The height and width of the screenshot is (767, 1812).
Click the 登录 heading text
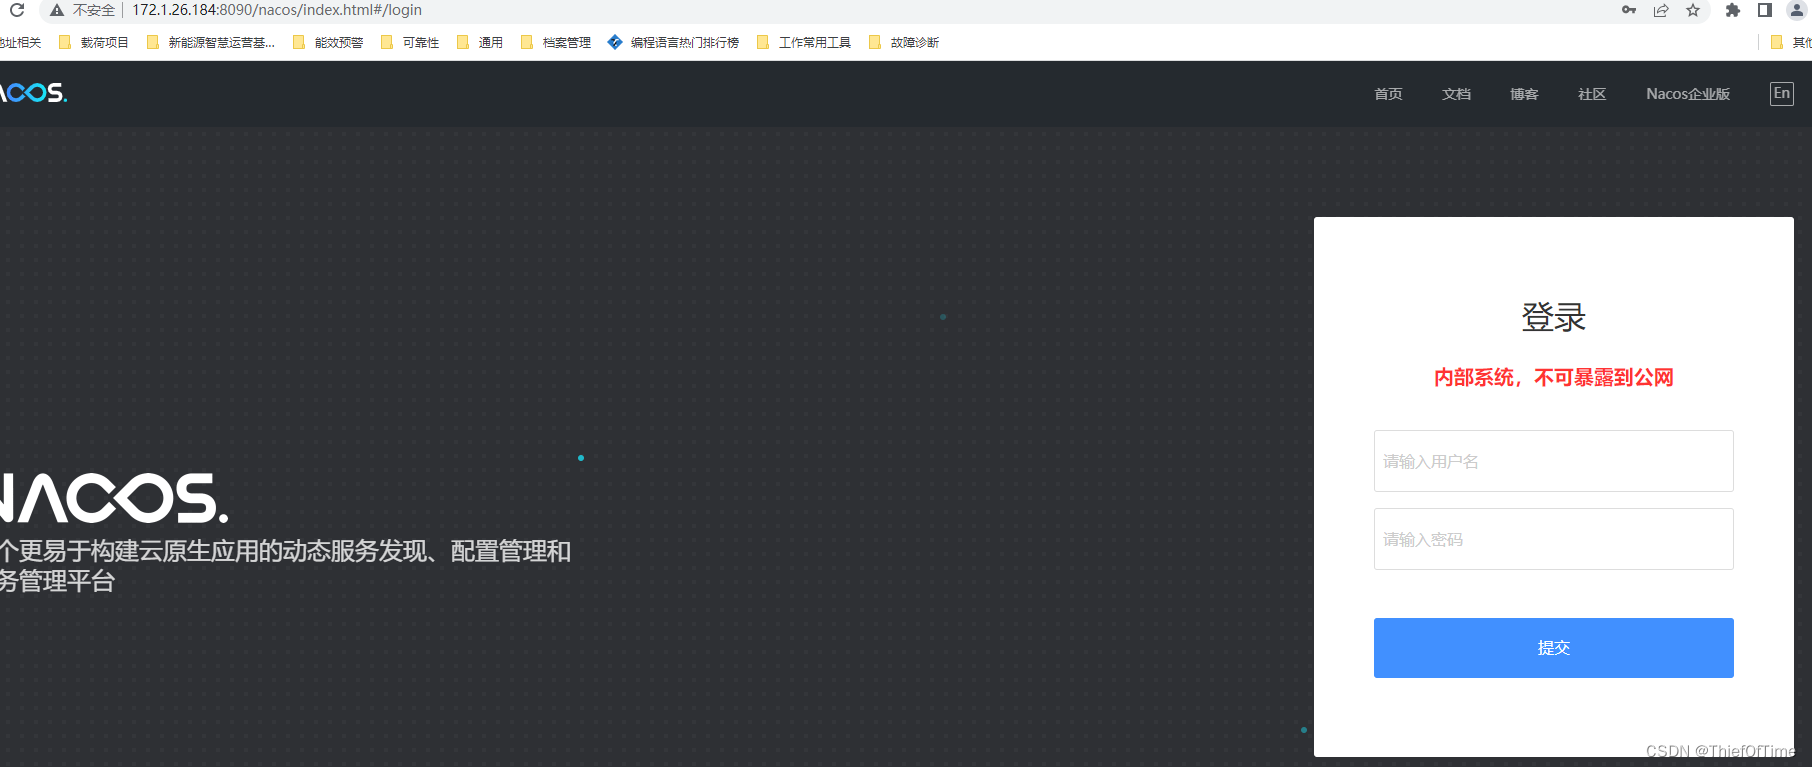click(1554, 317)
